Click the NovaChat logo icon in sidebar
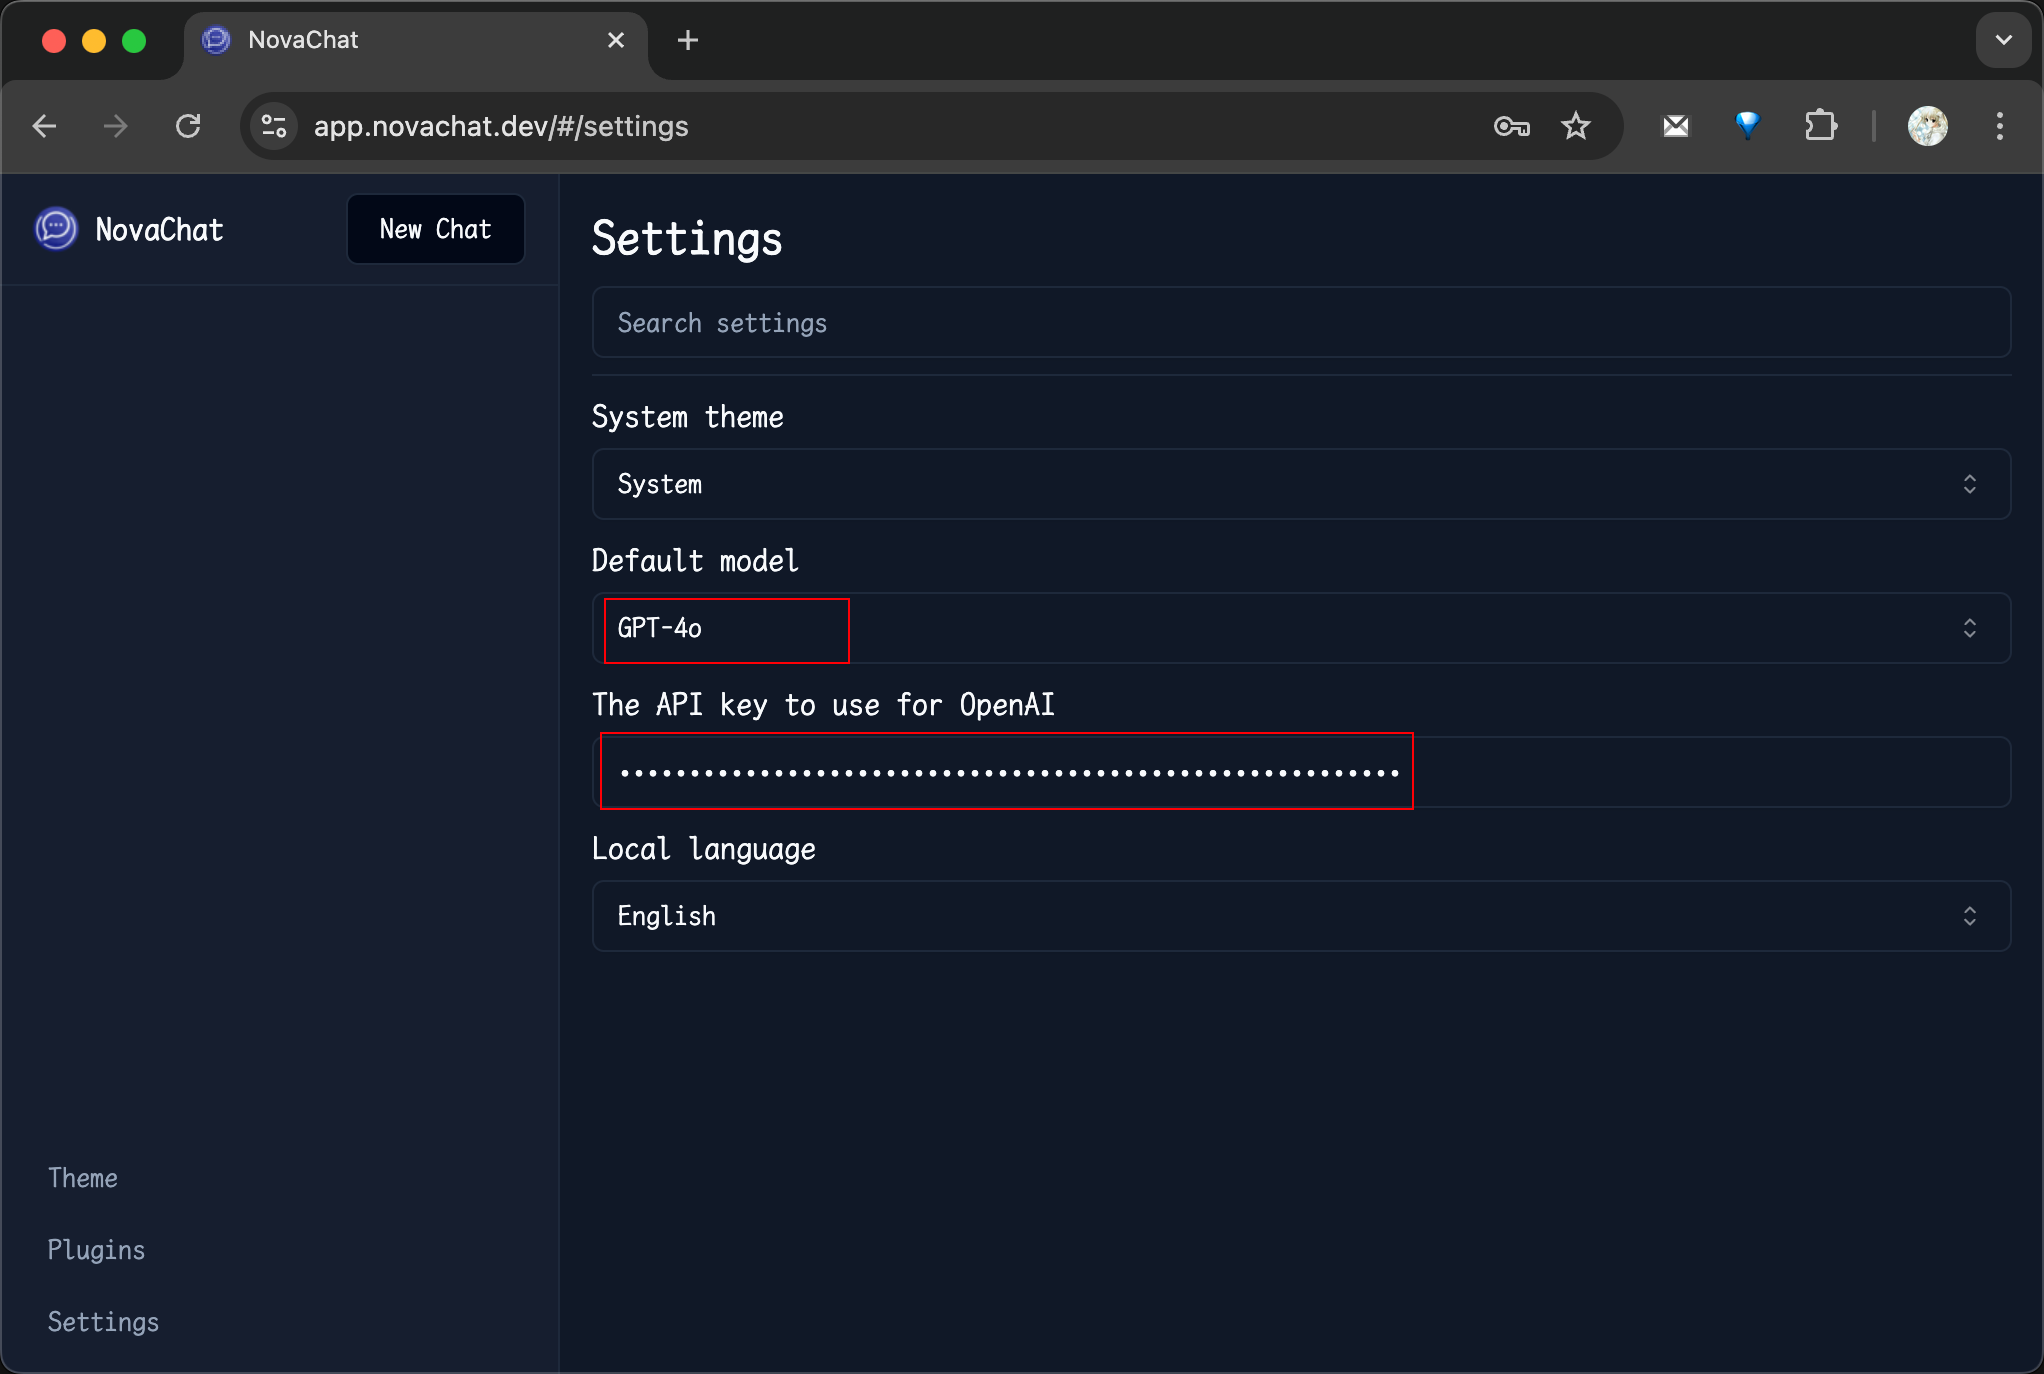The height and width of the screenshot is (1374, 2044). point(56,229)
